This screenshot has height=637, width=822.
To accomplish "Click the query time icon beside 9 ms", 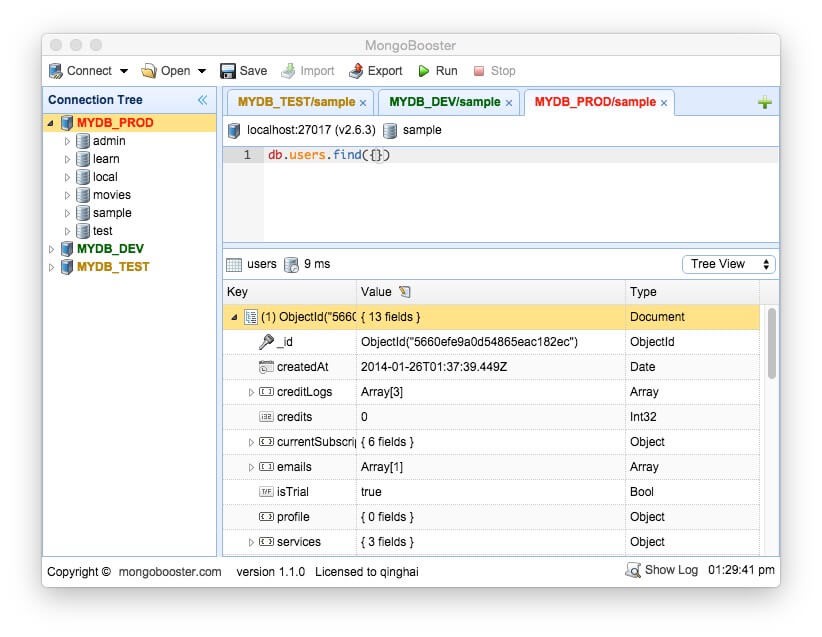I will tap(291, 264).
